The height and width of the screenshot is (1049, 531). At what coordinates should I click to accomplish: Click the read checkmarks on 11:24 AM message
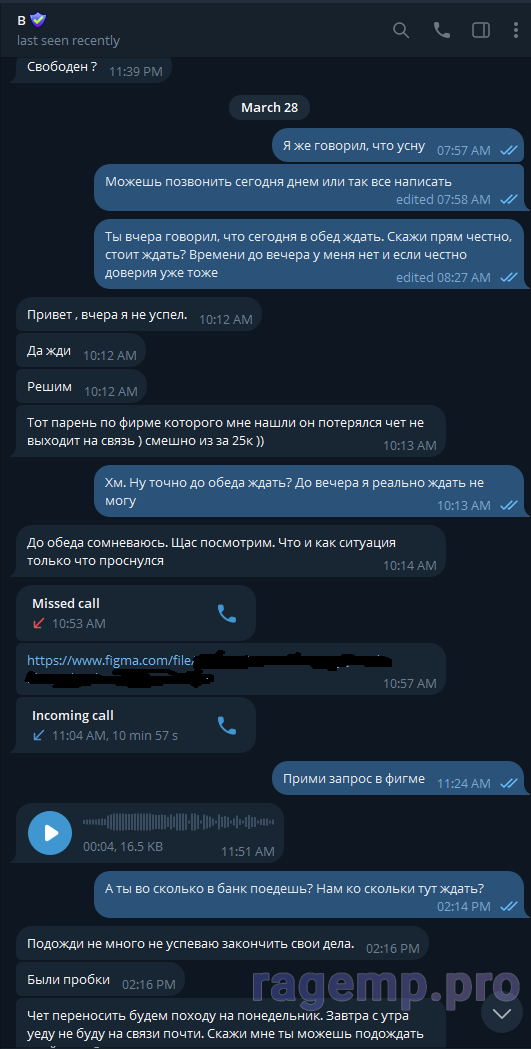(x=509, y=783)
